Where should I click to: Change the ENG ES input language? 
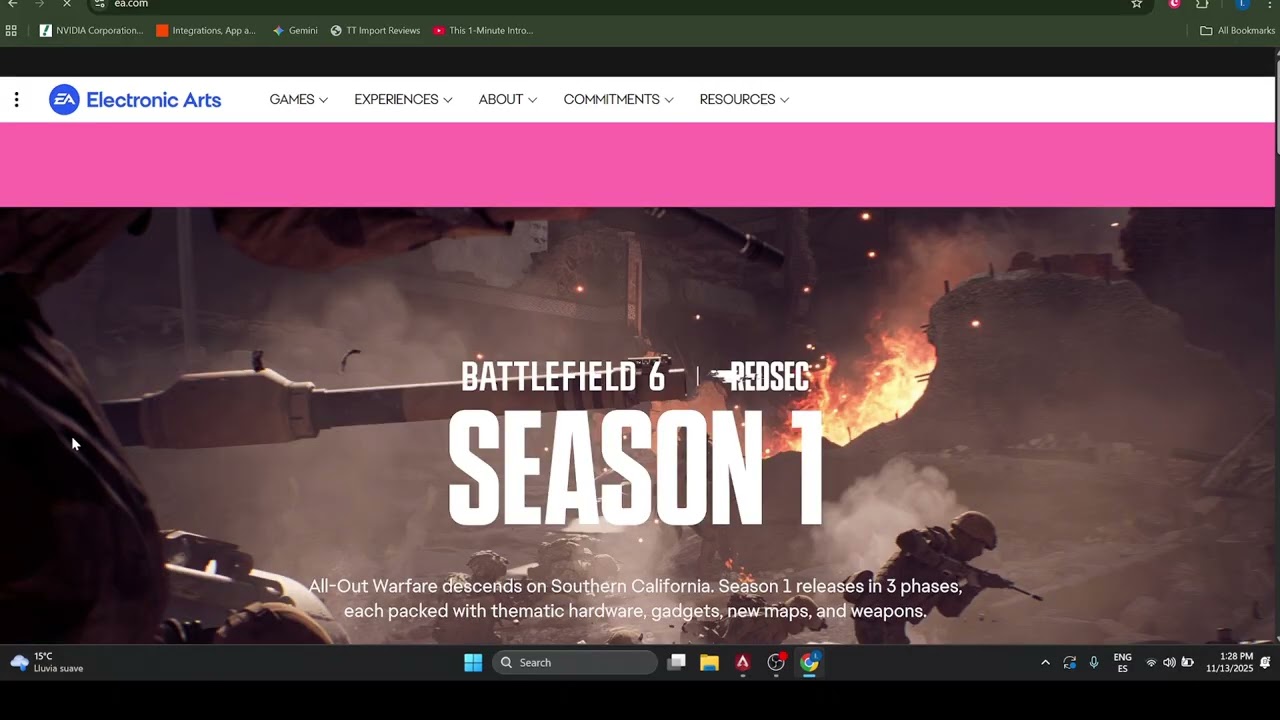click(x=1122, y=662)
